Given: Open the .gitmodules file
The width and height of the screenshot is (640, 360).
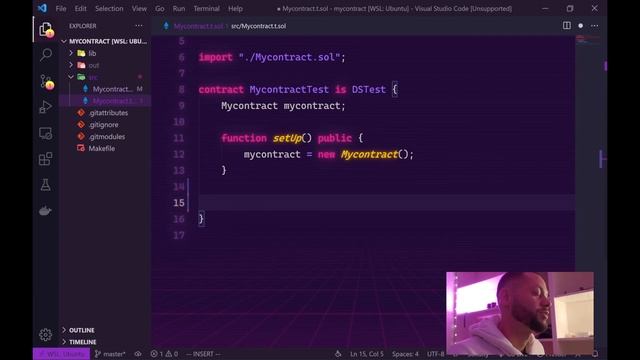Looking at the screenshot, I should 105,136.
